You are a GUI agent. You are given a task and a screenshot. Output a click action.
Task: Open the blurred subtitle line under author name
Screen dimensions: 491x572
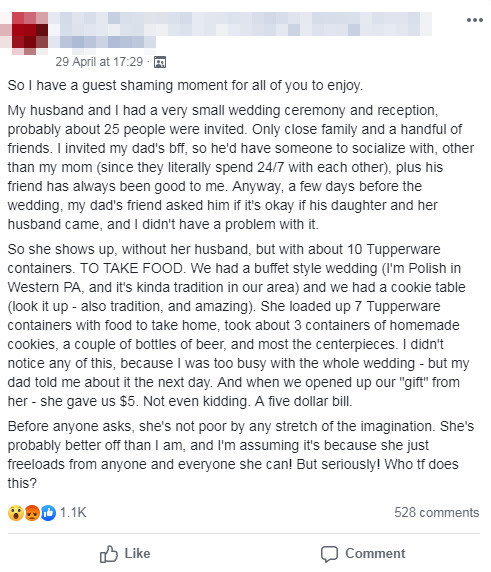(102, 42)
